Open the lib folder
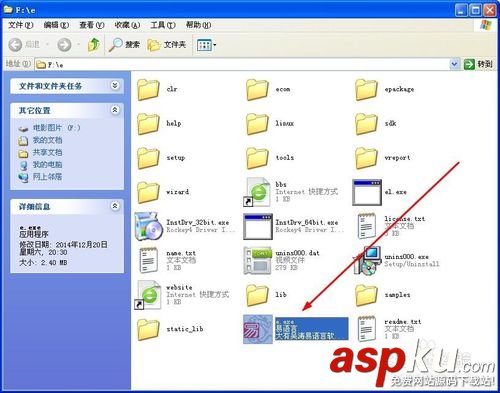 pyautogui.click(x=257, y=295)
